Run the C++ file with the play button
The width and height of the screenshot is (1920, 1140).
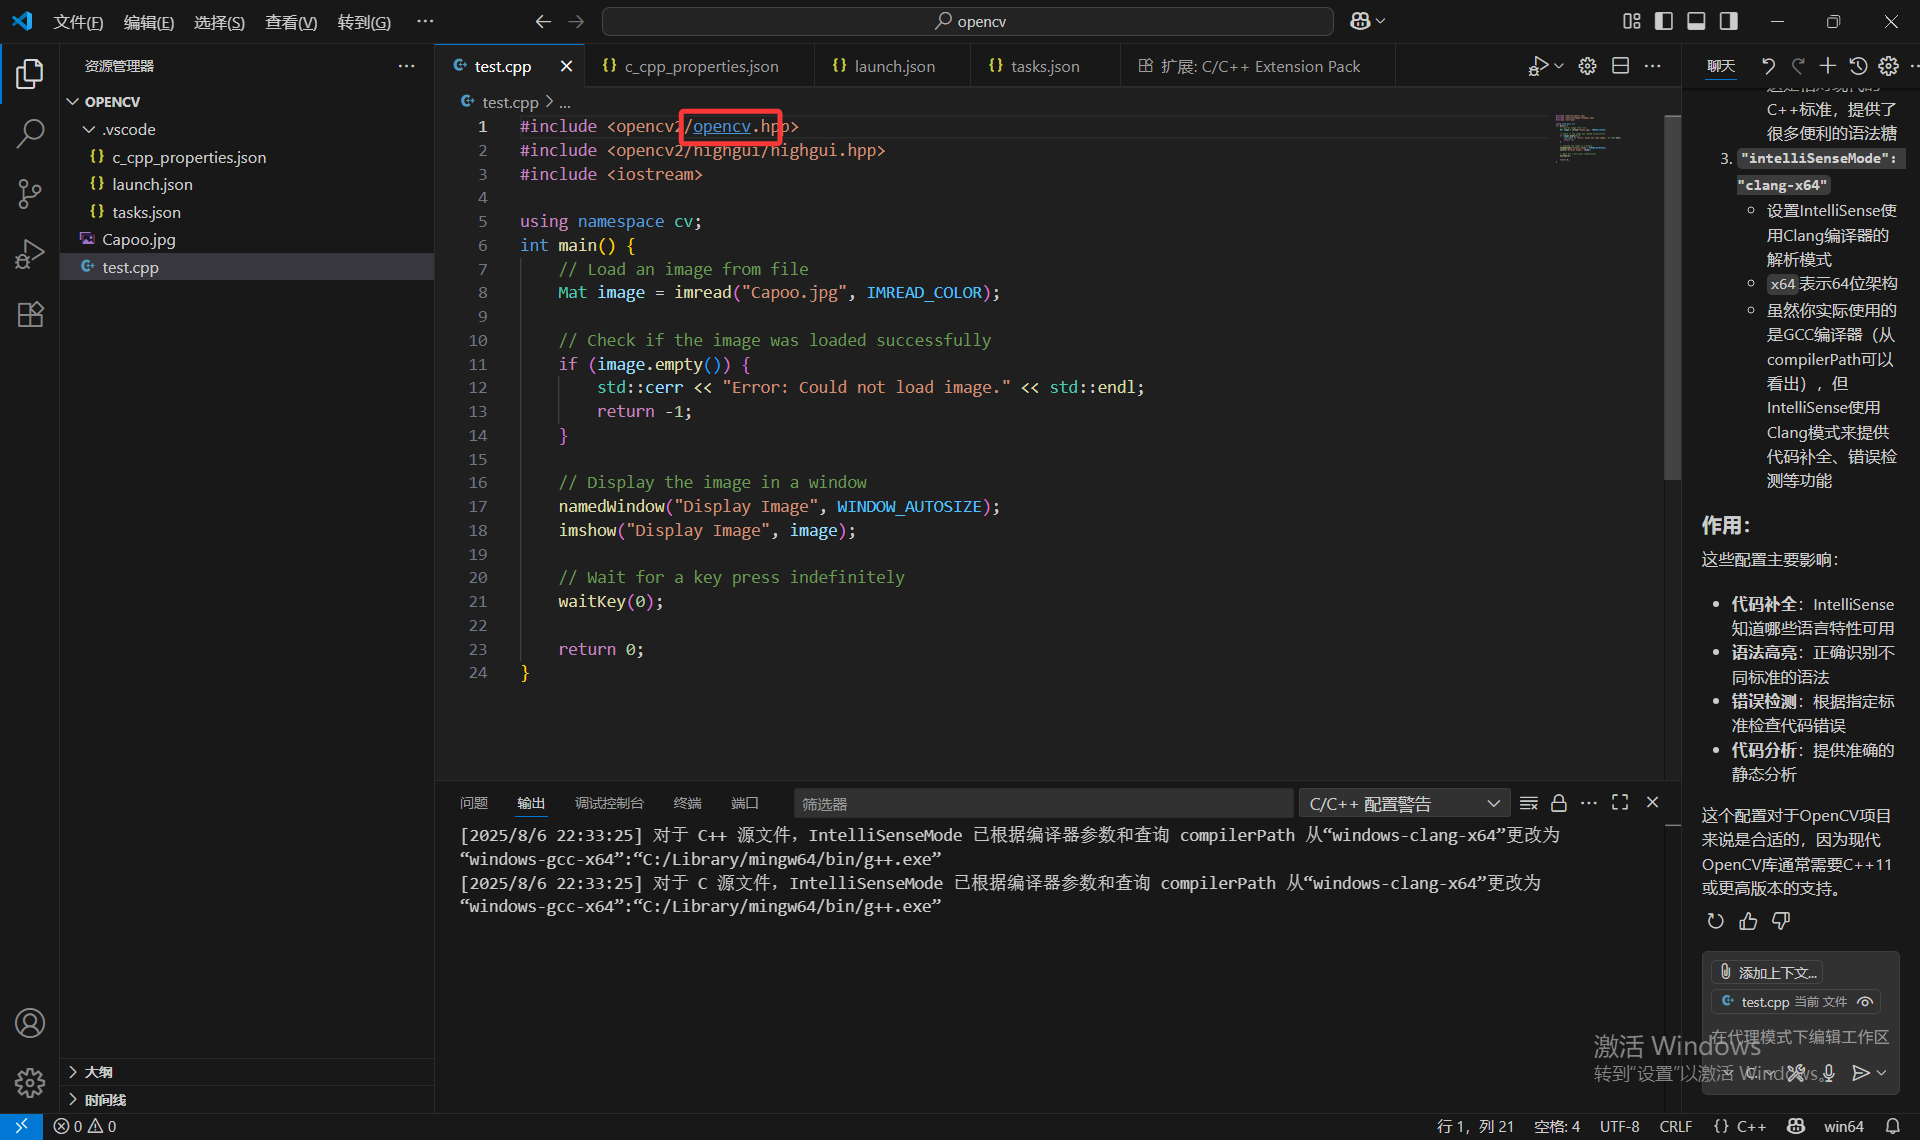coord(1539,65)
